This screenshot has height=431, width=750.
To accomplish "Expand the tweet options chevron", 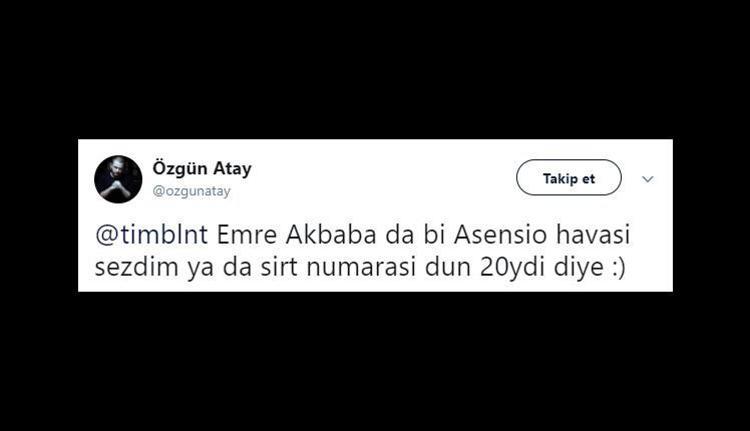I will pyautogui.click(x=648, y=179).
